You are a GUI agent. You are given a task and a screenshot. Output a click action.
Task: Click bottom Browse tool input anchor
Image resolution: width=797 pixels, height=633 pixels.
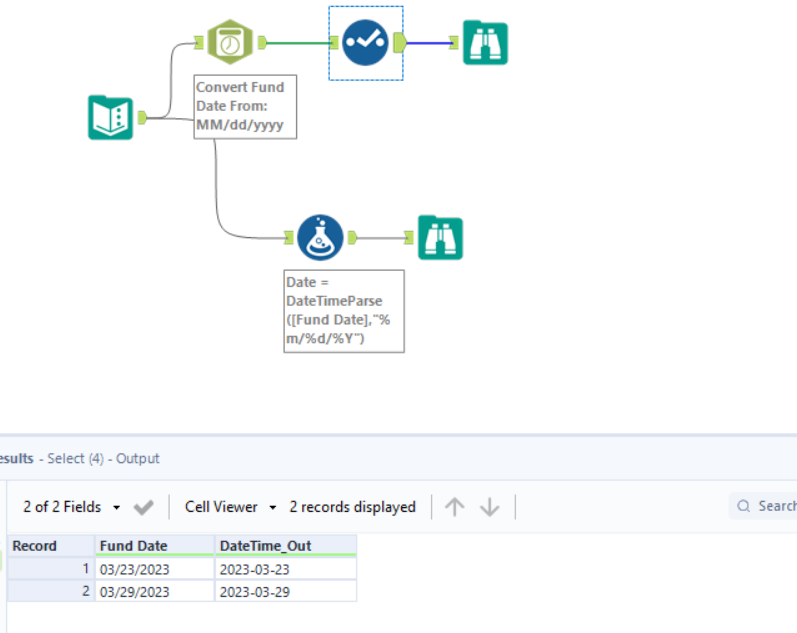[409, 237]
